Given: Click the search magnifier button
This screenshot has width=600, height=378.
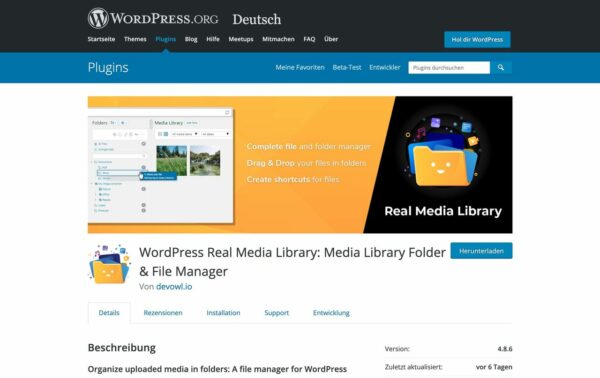Looking at the screenshot, I should (501, 68).
